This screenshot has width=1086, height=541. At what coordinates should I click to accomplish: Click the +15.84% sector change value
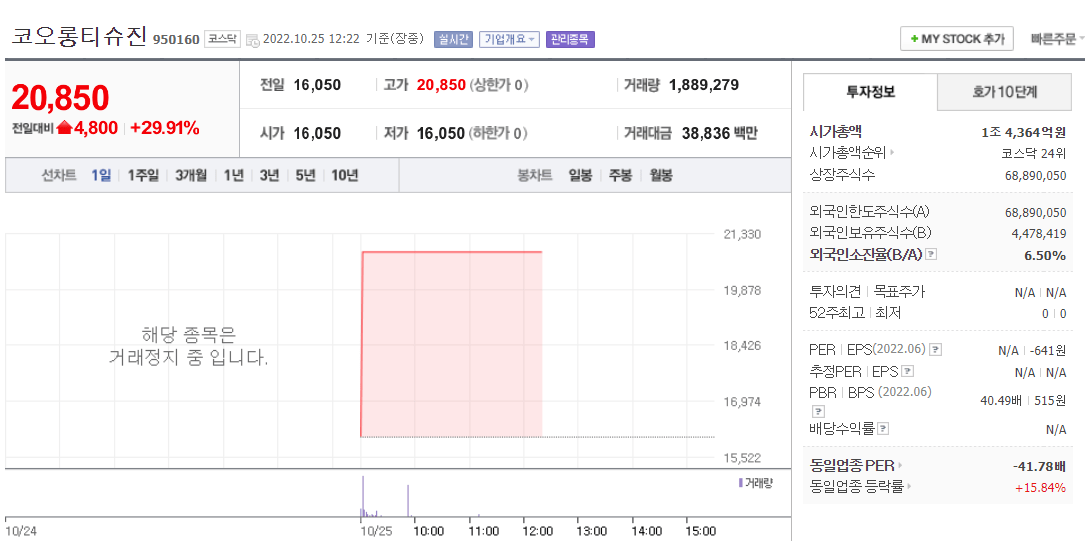click(x=1041, y=488)
